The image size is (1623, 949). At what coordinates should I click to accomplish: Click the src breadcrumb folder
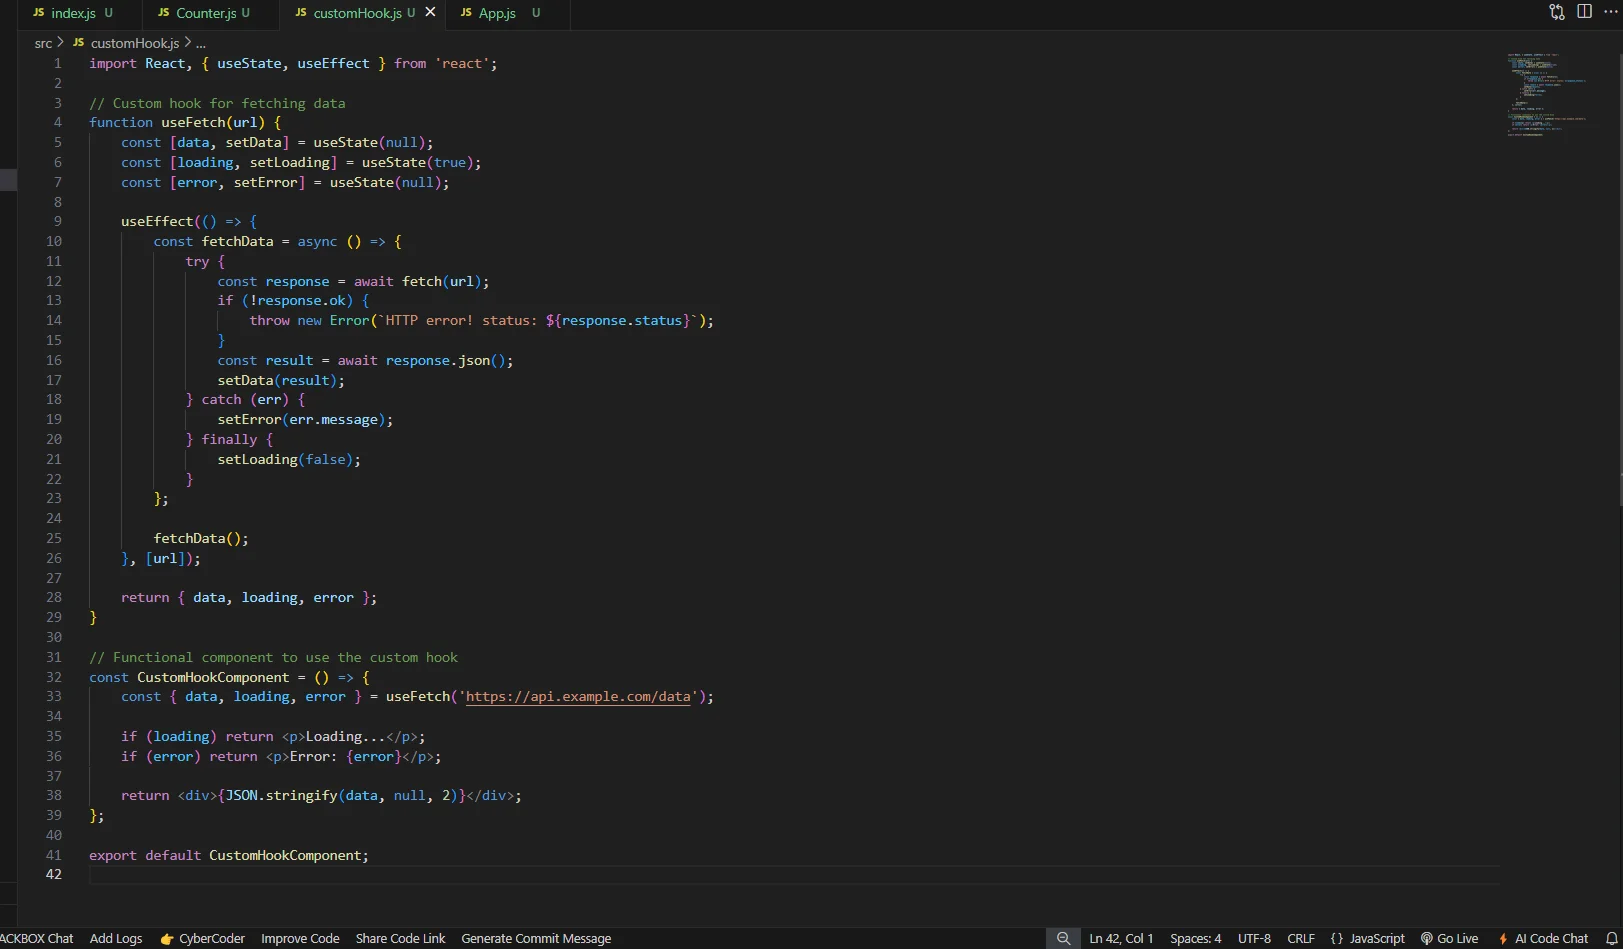(43, 43)
